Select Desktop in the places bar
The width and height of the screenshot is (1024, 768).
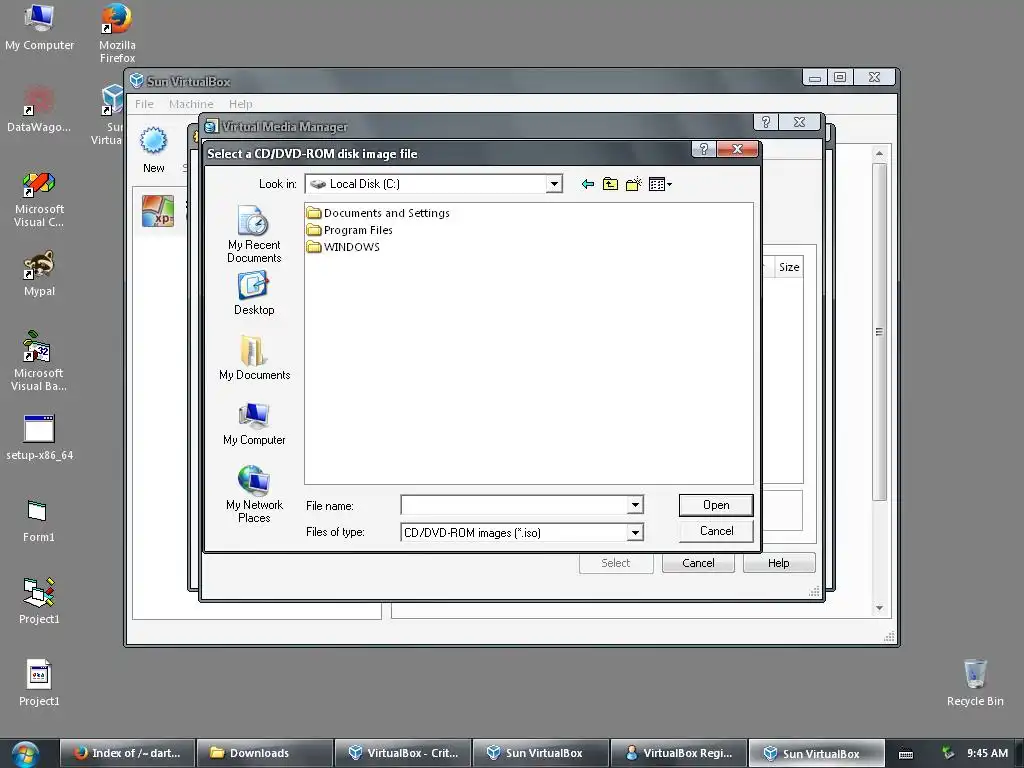(x=254, y=293)
